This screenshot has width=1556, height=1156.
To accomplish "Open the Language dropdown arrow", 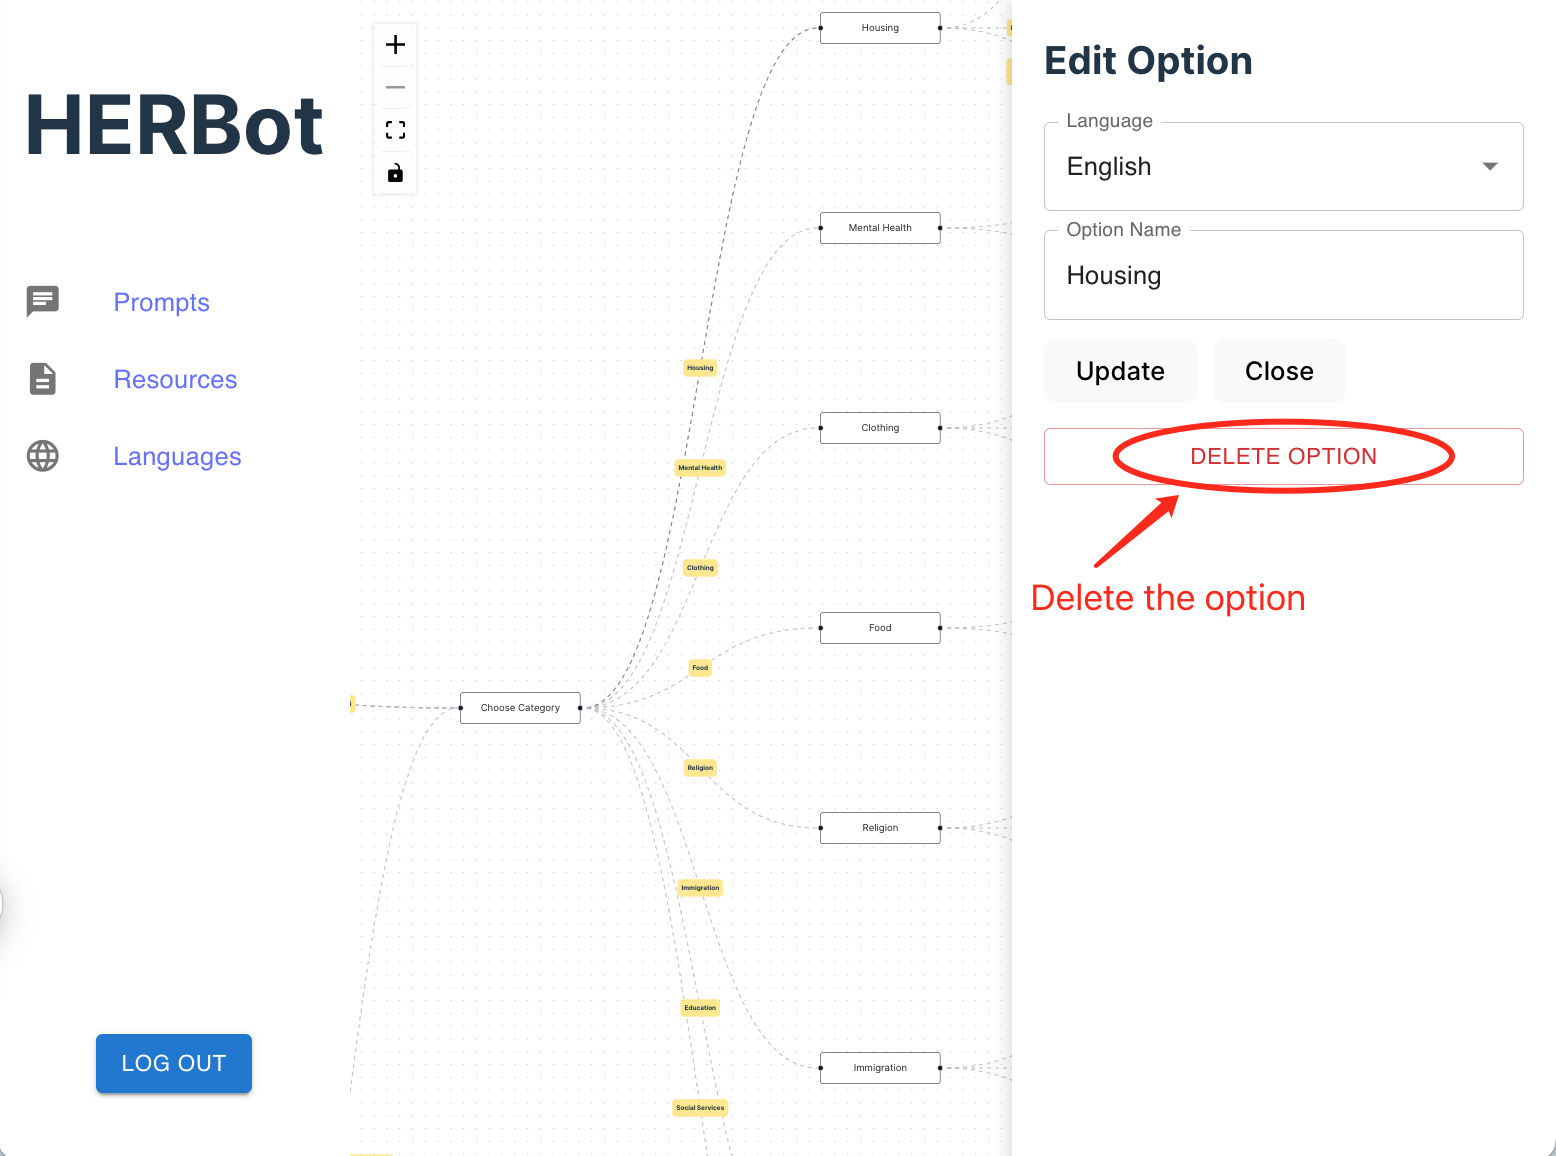I will click(1489, 167).
